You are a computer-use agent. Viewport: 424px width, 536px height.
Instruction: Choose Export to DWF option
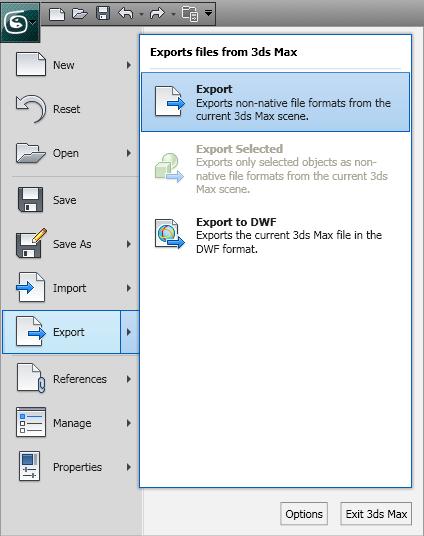pyautogui.click(x=275, y=235)
